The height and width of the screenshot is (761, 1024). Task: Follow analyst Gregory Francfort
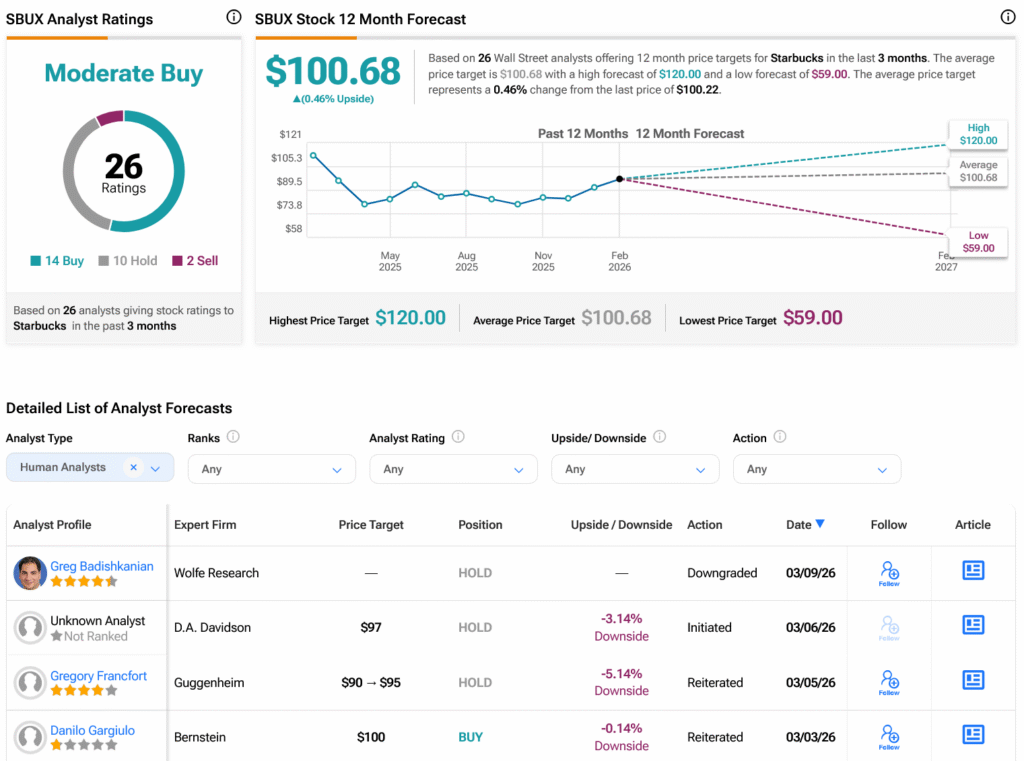point(889,682)
